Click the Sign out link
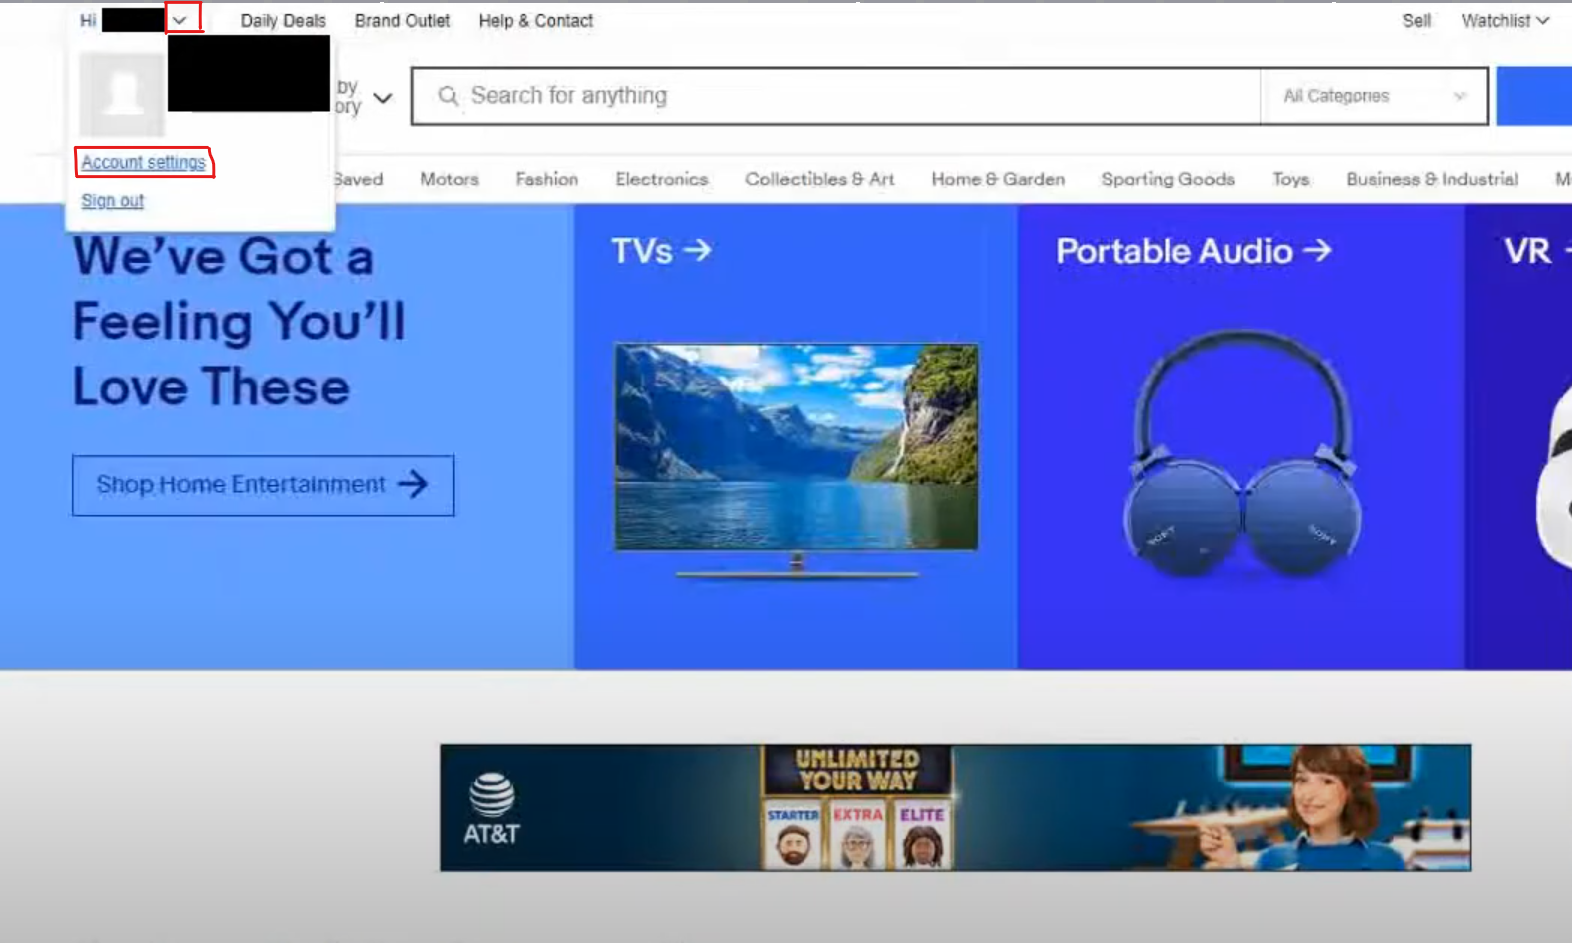Image resolution: width=1572 pixels, height=943 pixels. click(x=113, y=201)
